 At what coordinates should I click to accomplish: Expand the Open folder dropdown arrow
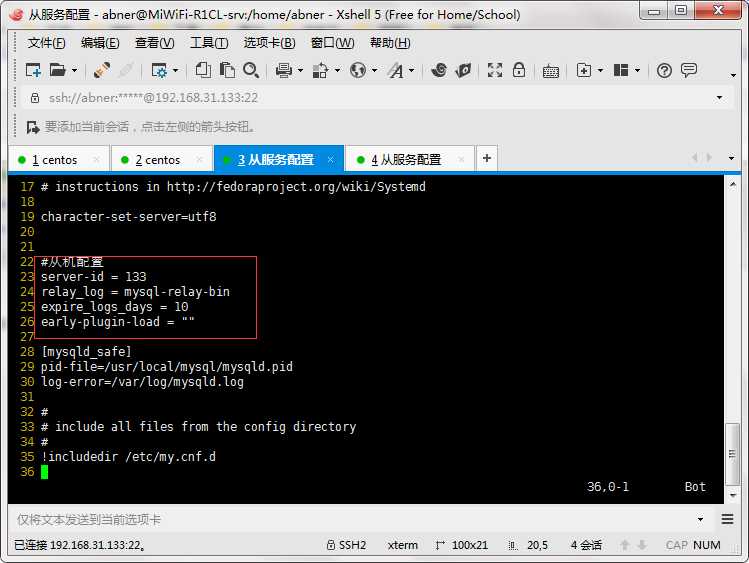tap(75, 71)
